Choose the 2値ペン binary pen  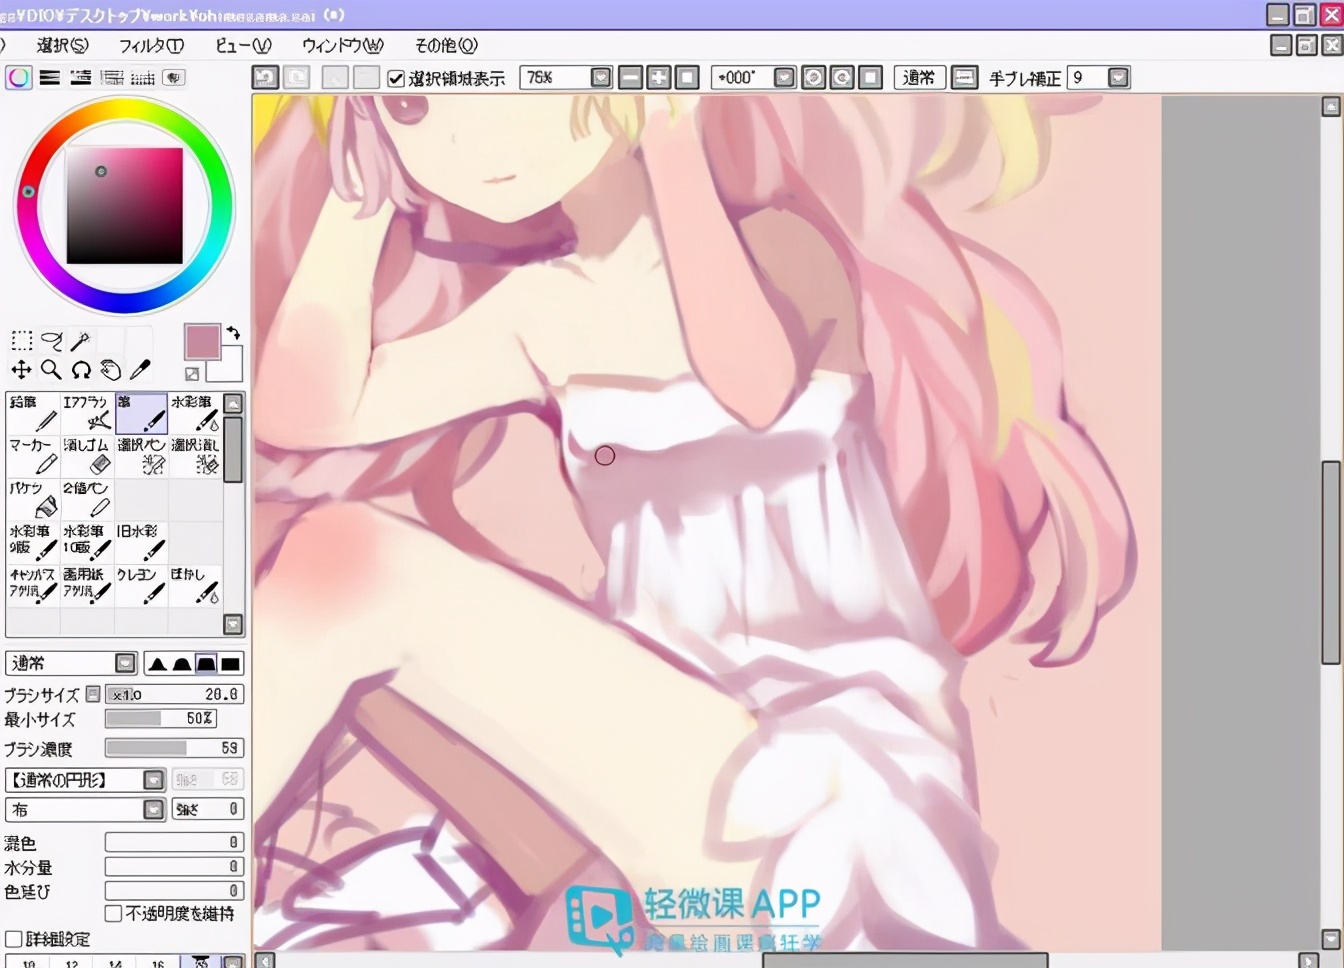[87, 499]
